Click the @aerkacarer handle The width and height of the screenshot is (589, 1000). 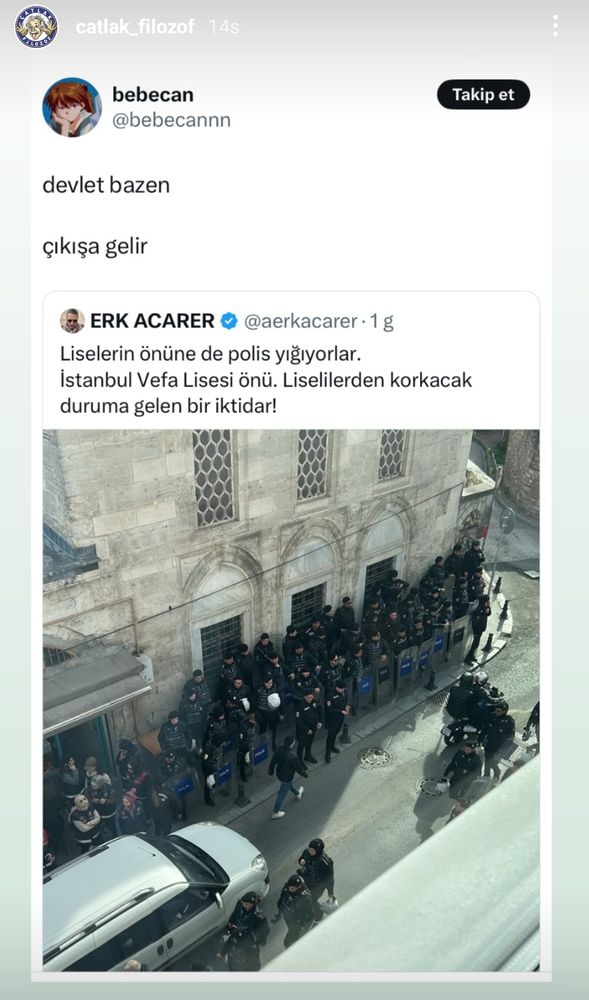click(x=300, y=321)
